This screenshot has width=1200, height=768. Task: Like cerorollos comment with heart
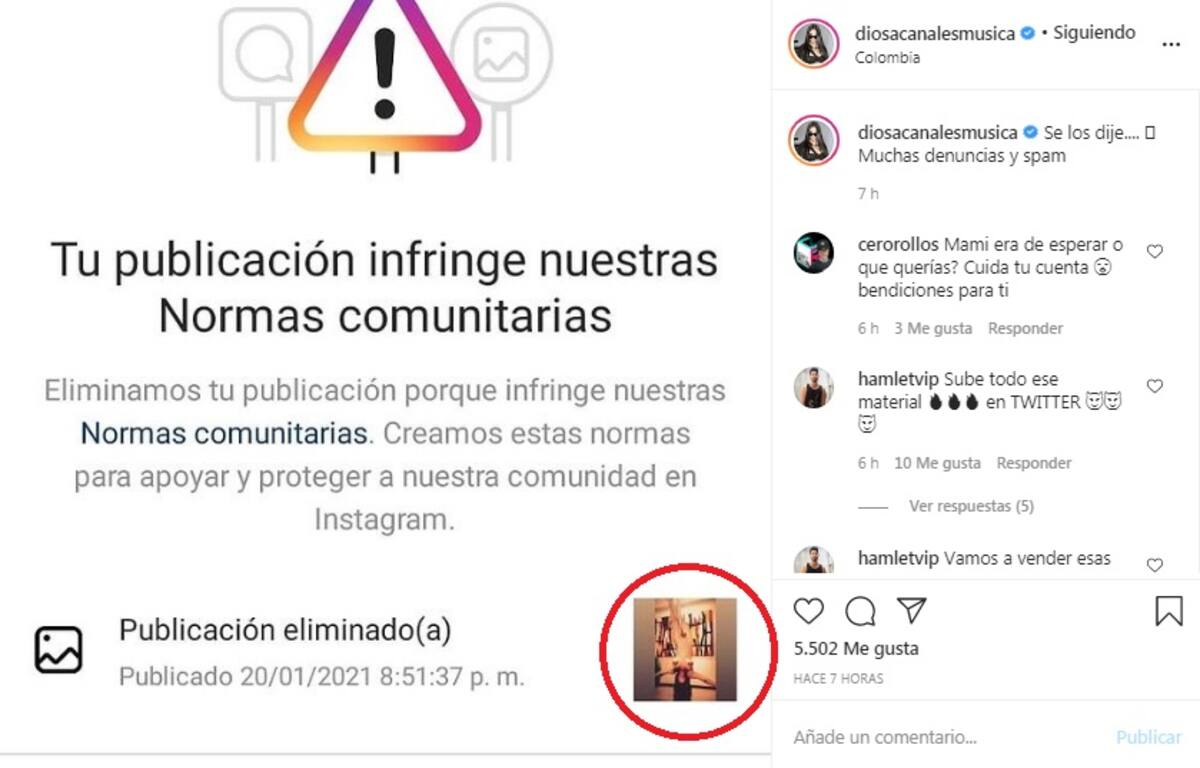pos(1155,252)
